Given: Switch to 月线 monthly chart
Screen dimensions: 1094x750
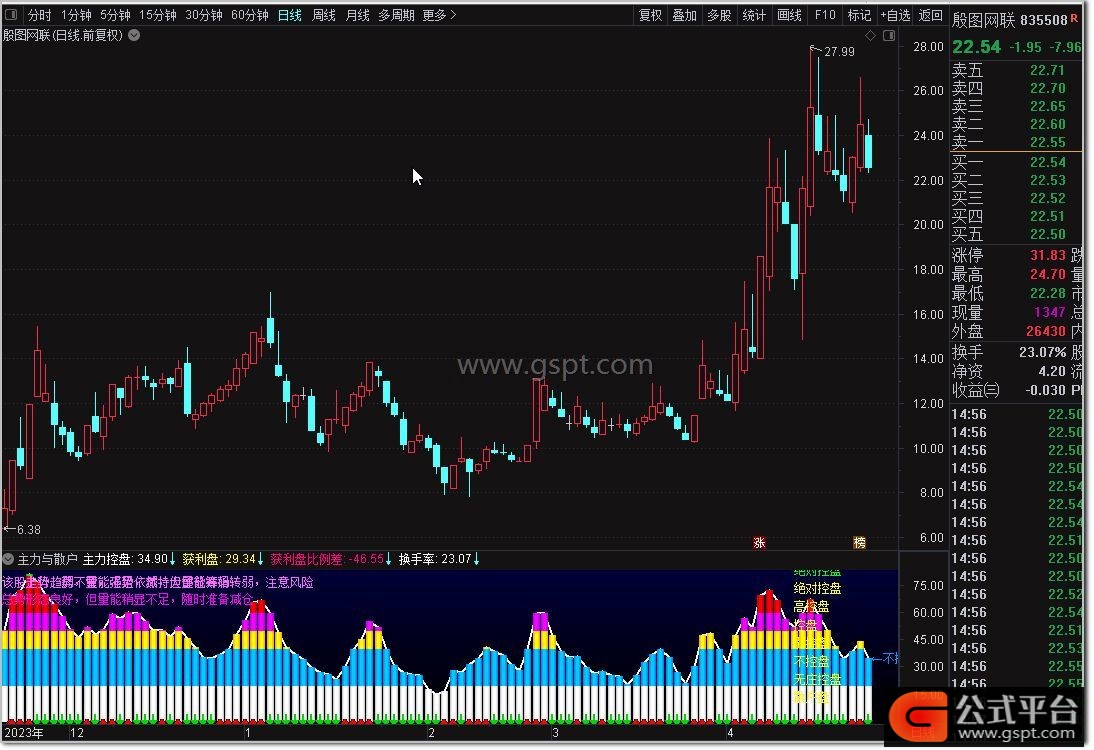Looking at the screenshot, I should (358, 15).
